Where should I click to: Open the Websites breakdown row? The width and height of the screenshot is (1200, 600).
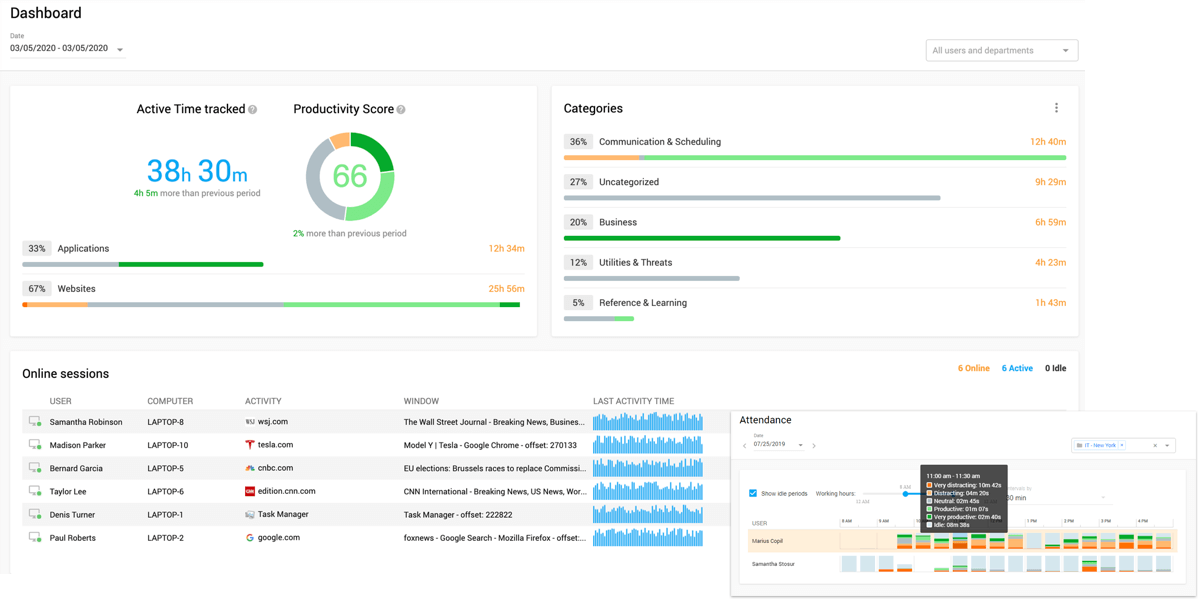coord(273,294)
